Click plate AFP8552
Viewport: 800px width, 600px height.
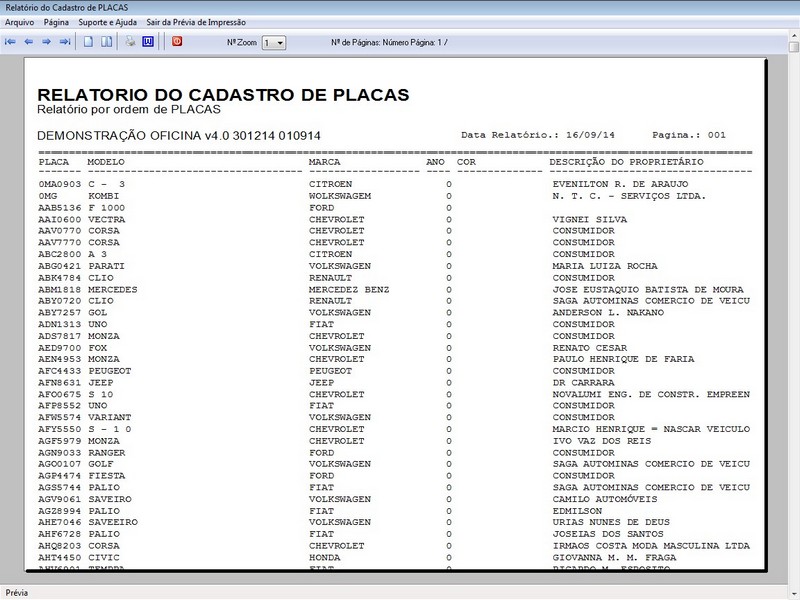(60, 406)
